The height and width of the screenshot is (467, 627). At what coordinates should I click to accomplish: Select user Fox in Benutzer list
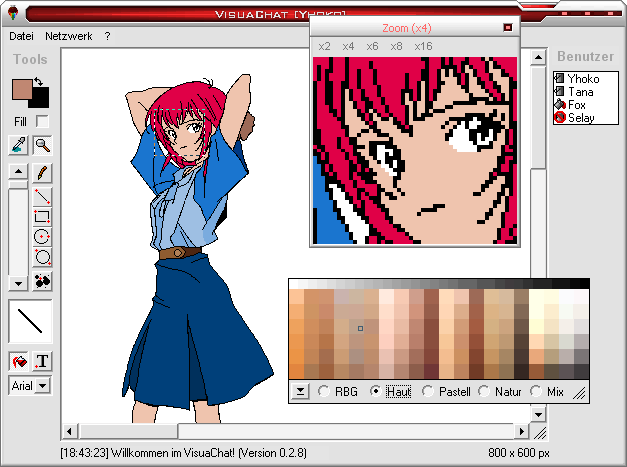coord(578,104)
